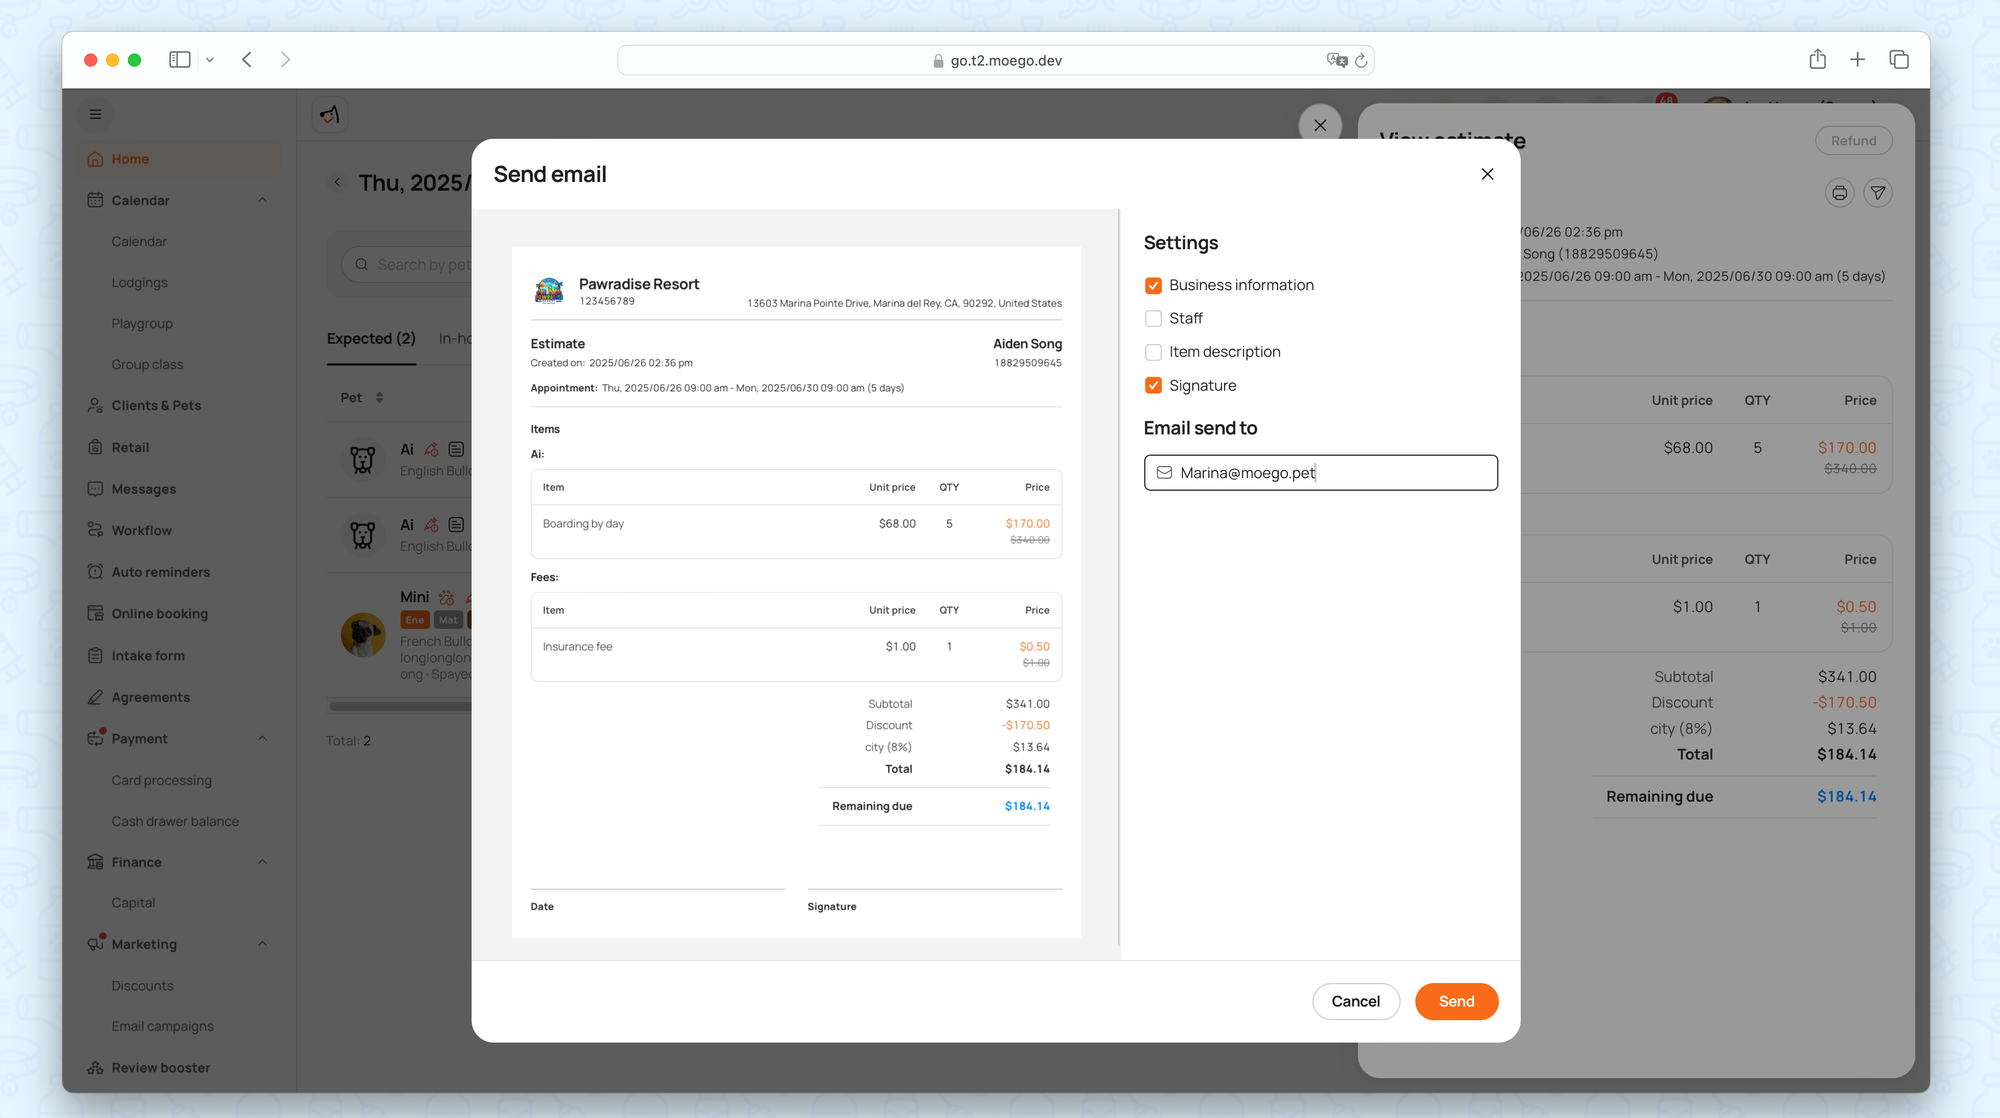Click the print icon in estimate panel
Viewport: 2000px width, 1118px height.
[1839, 193]
